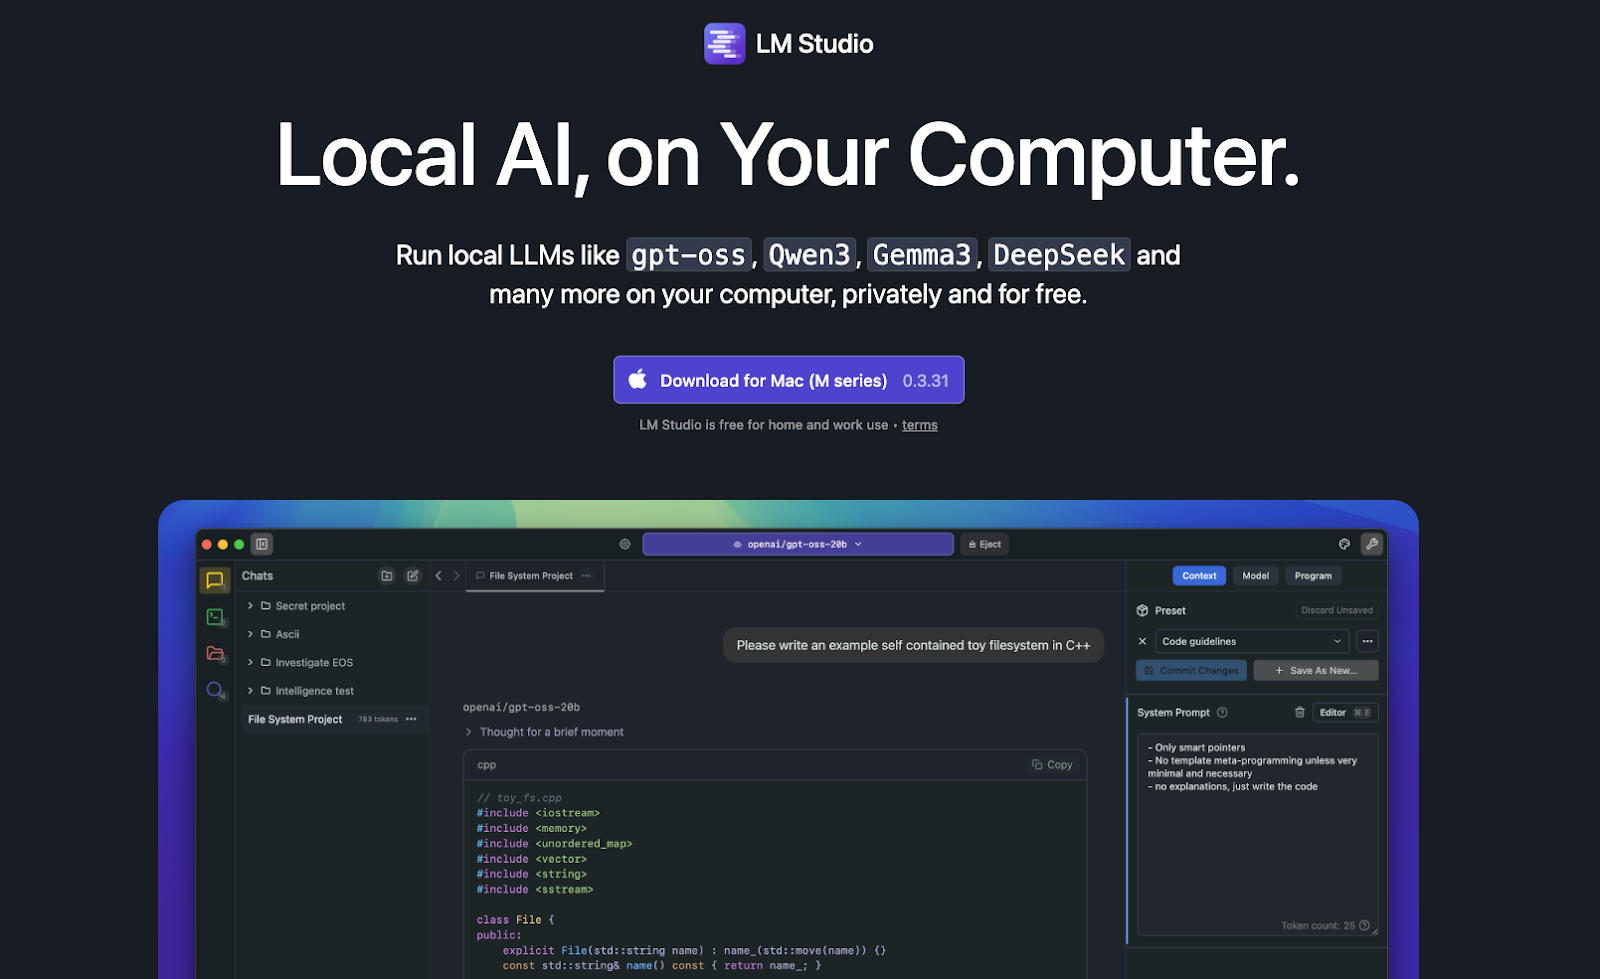
Task: Open the Discover search icon in sidebar
Action: (215, 690)
